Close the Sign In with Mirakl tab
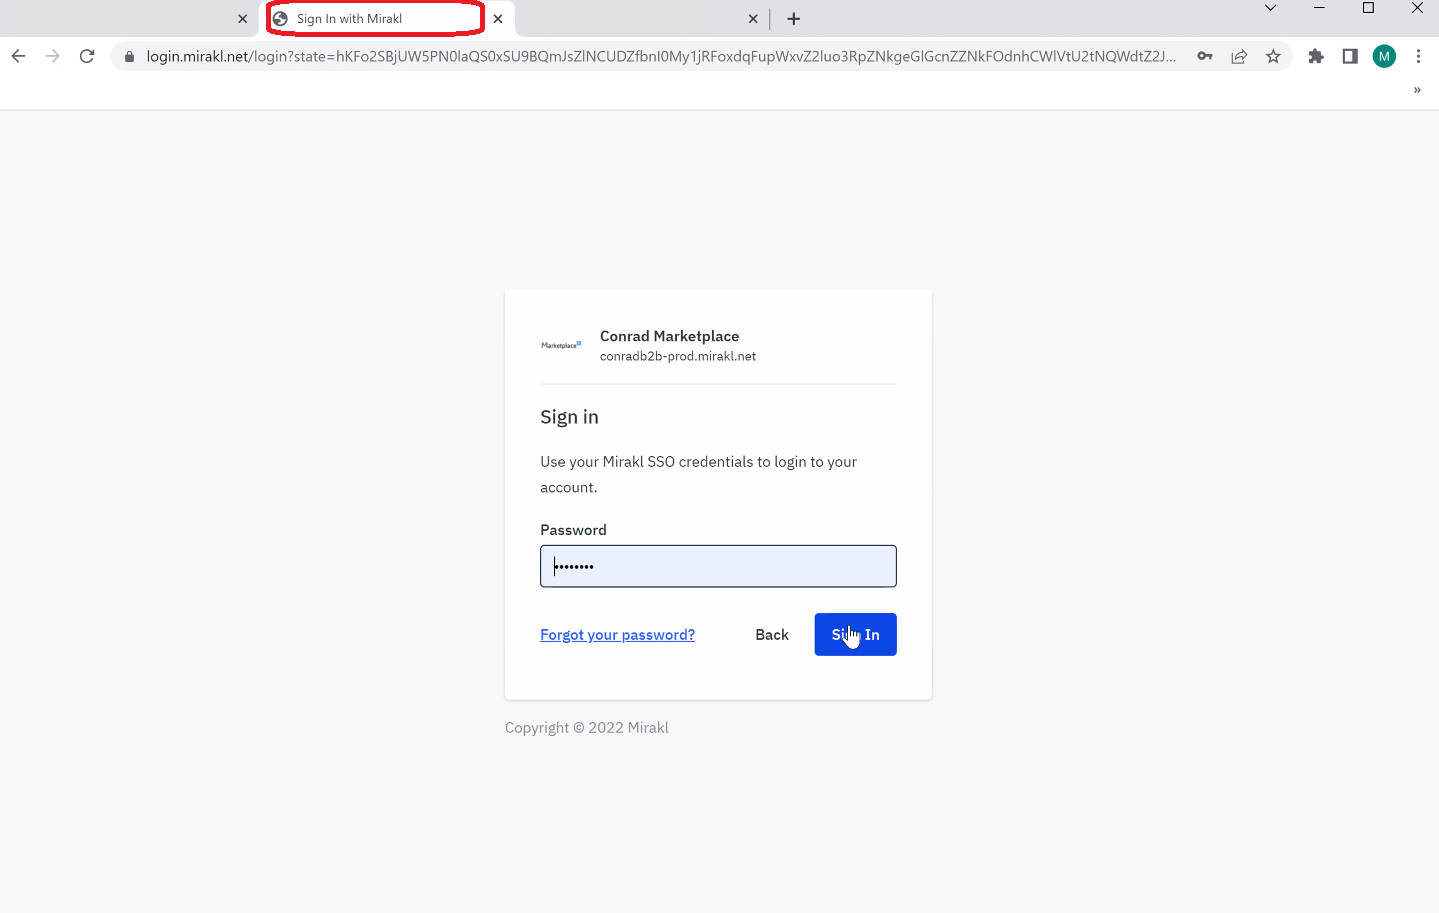This screenshot has width=1439, height=913. tap(498, 19)
